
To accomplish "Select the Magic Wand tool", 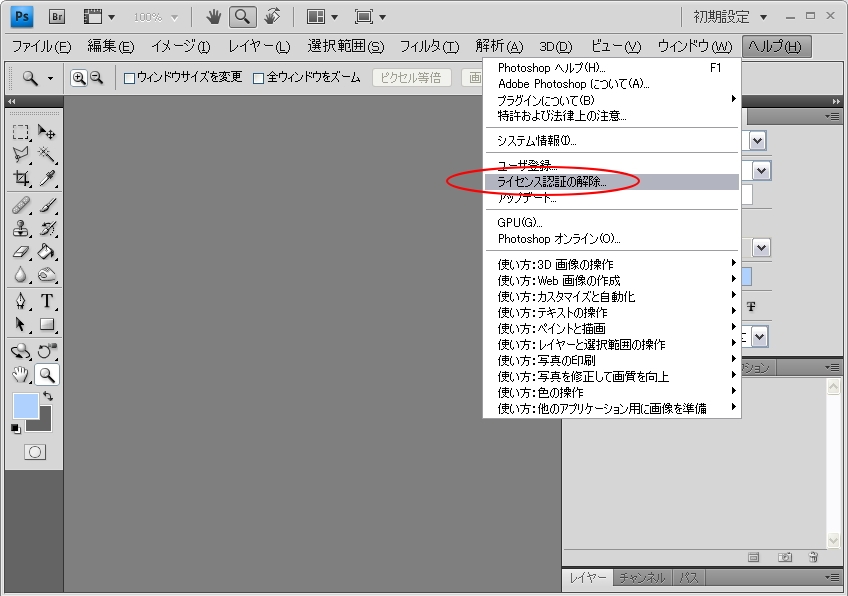I will pyautogui.click(x=47, y=155).
